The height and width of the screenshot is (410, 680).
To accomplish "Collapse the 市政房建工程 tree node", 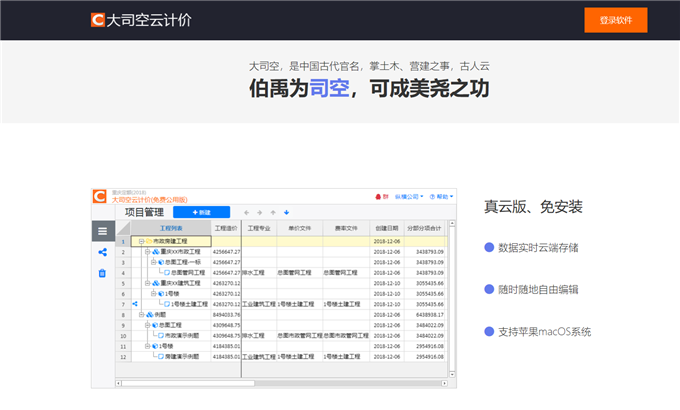I will click(140, 241).
